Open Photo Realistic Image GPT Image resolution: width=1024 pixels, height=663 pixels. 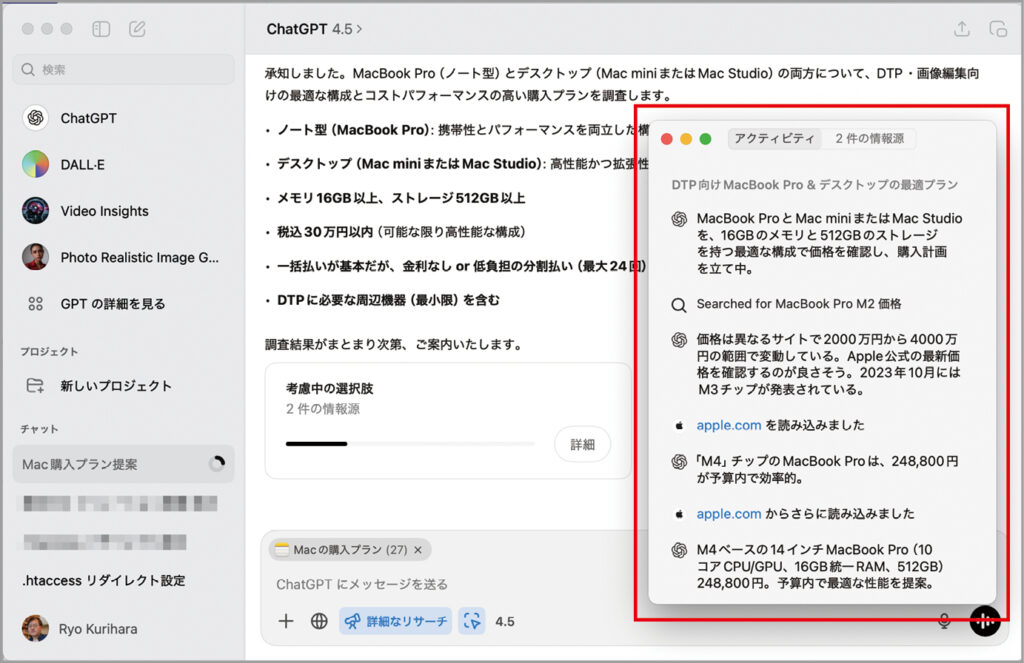pos(140,257)
